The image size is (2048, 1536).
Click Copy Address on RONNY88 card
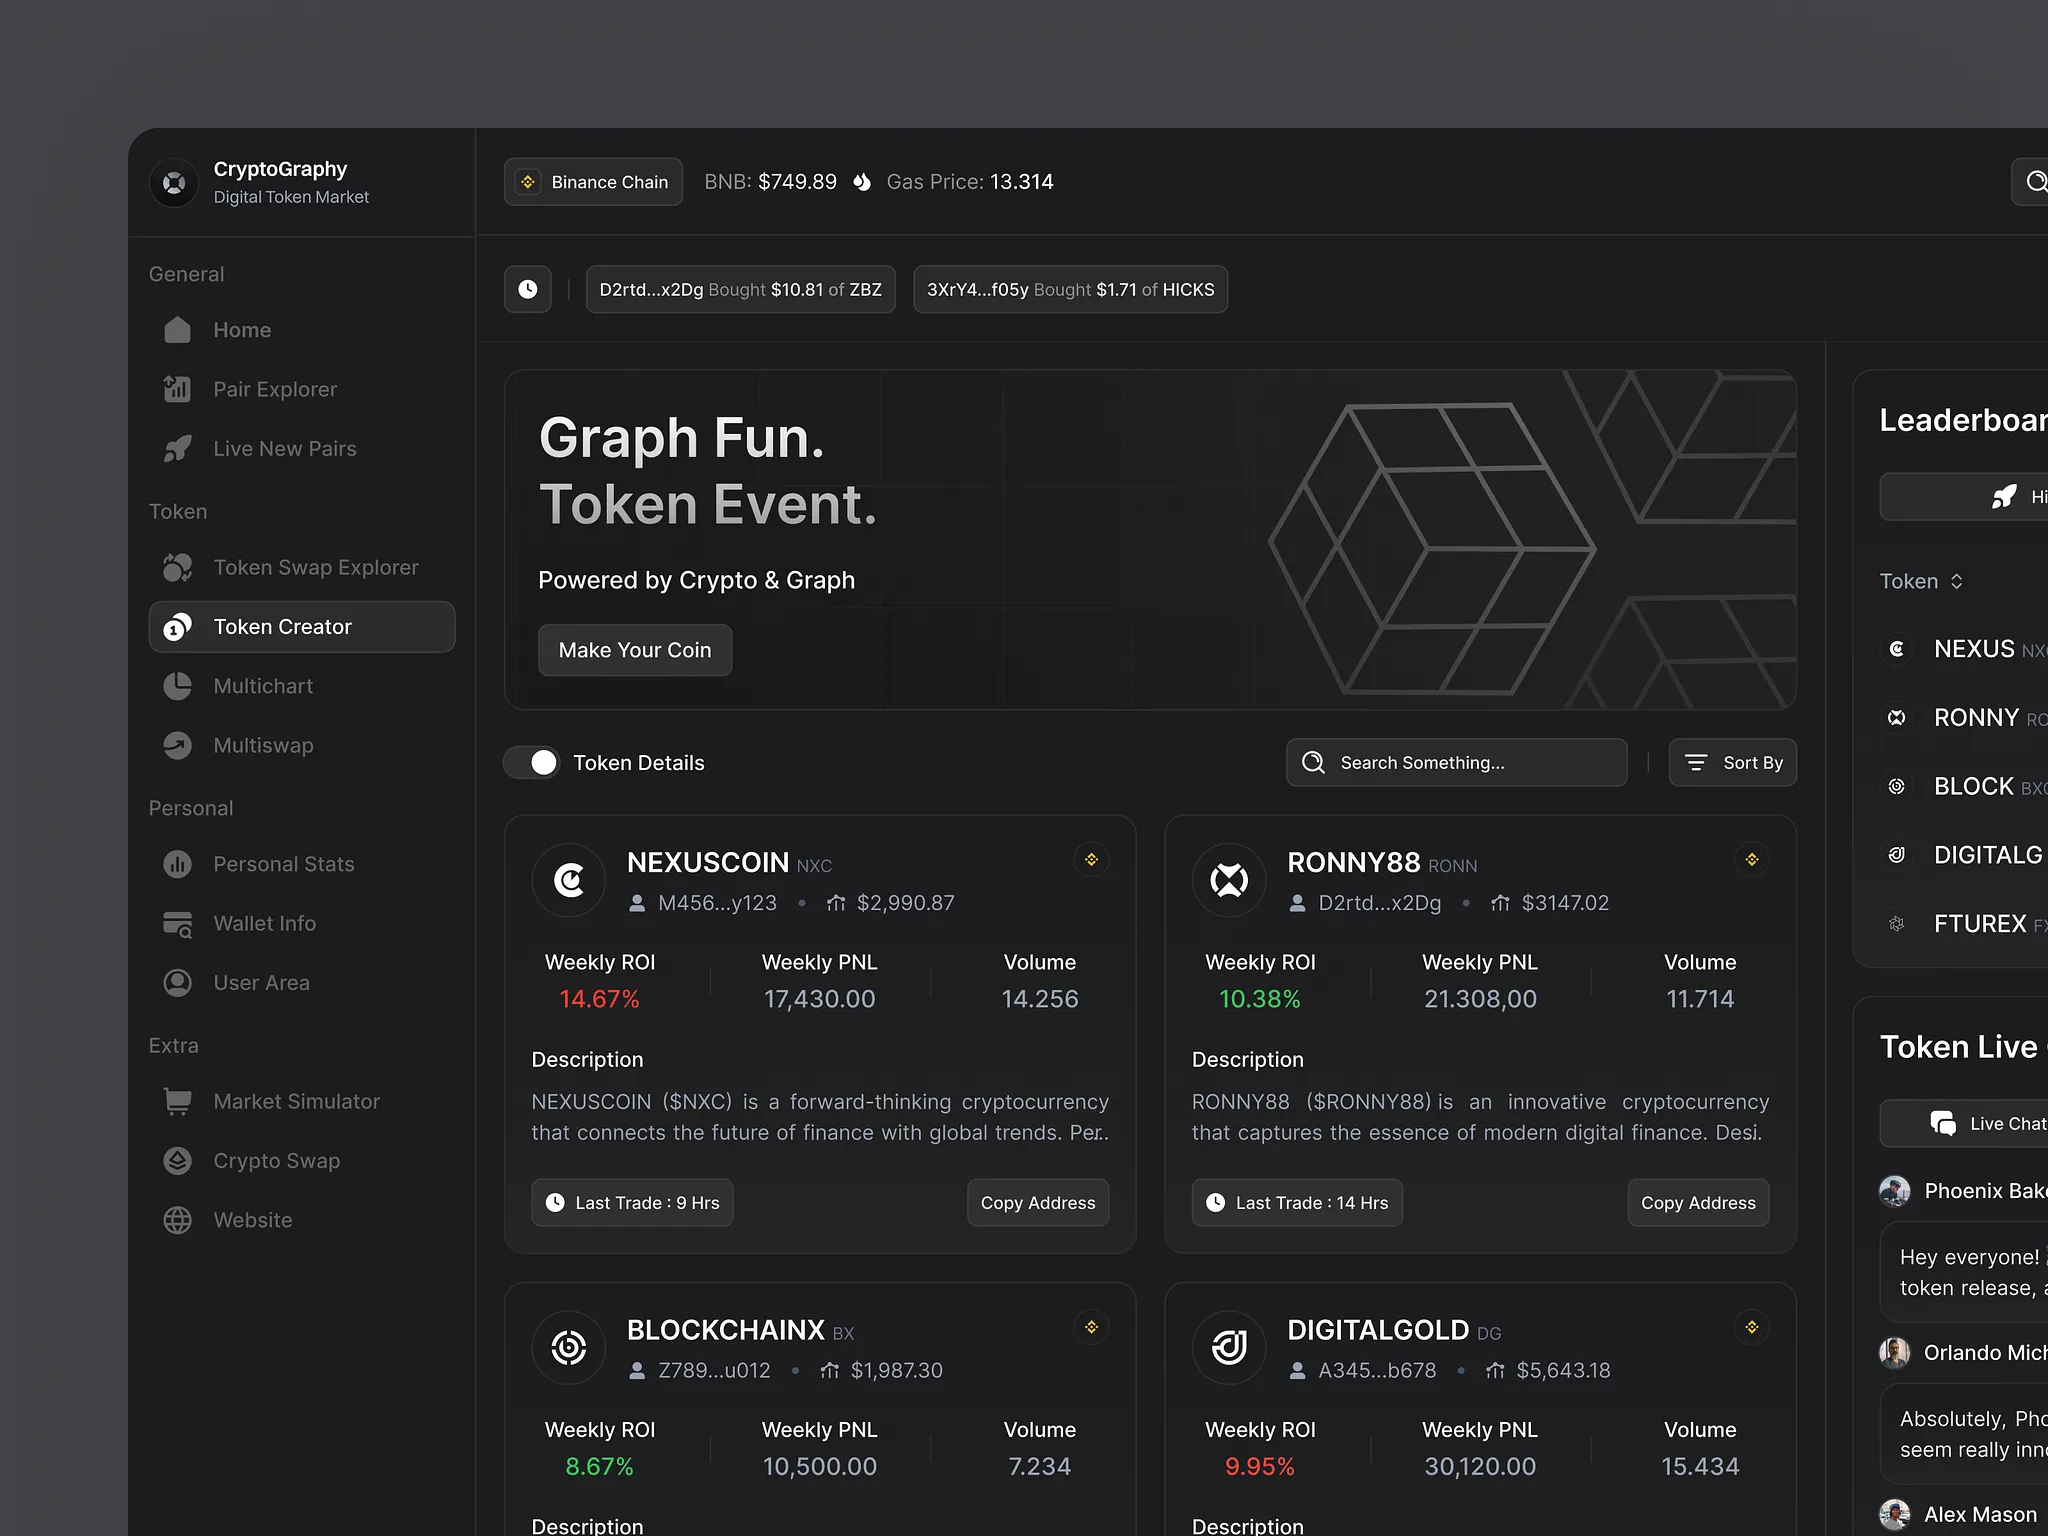coord(1697,1202)
